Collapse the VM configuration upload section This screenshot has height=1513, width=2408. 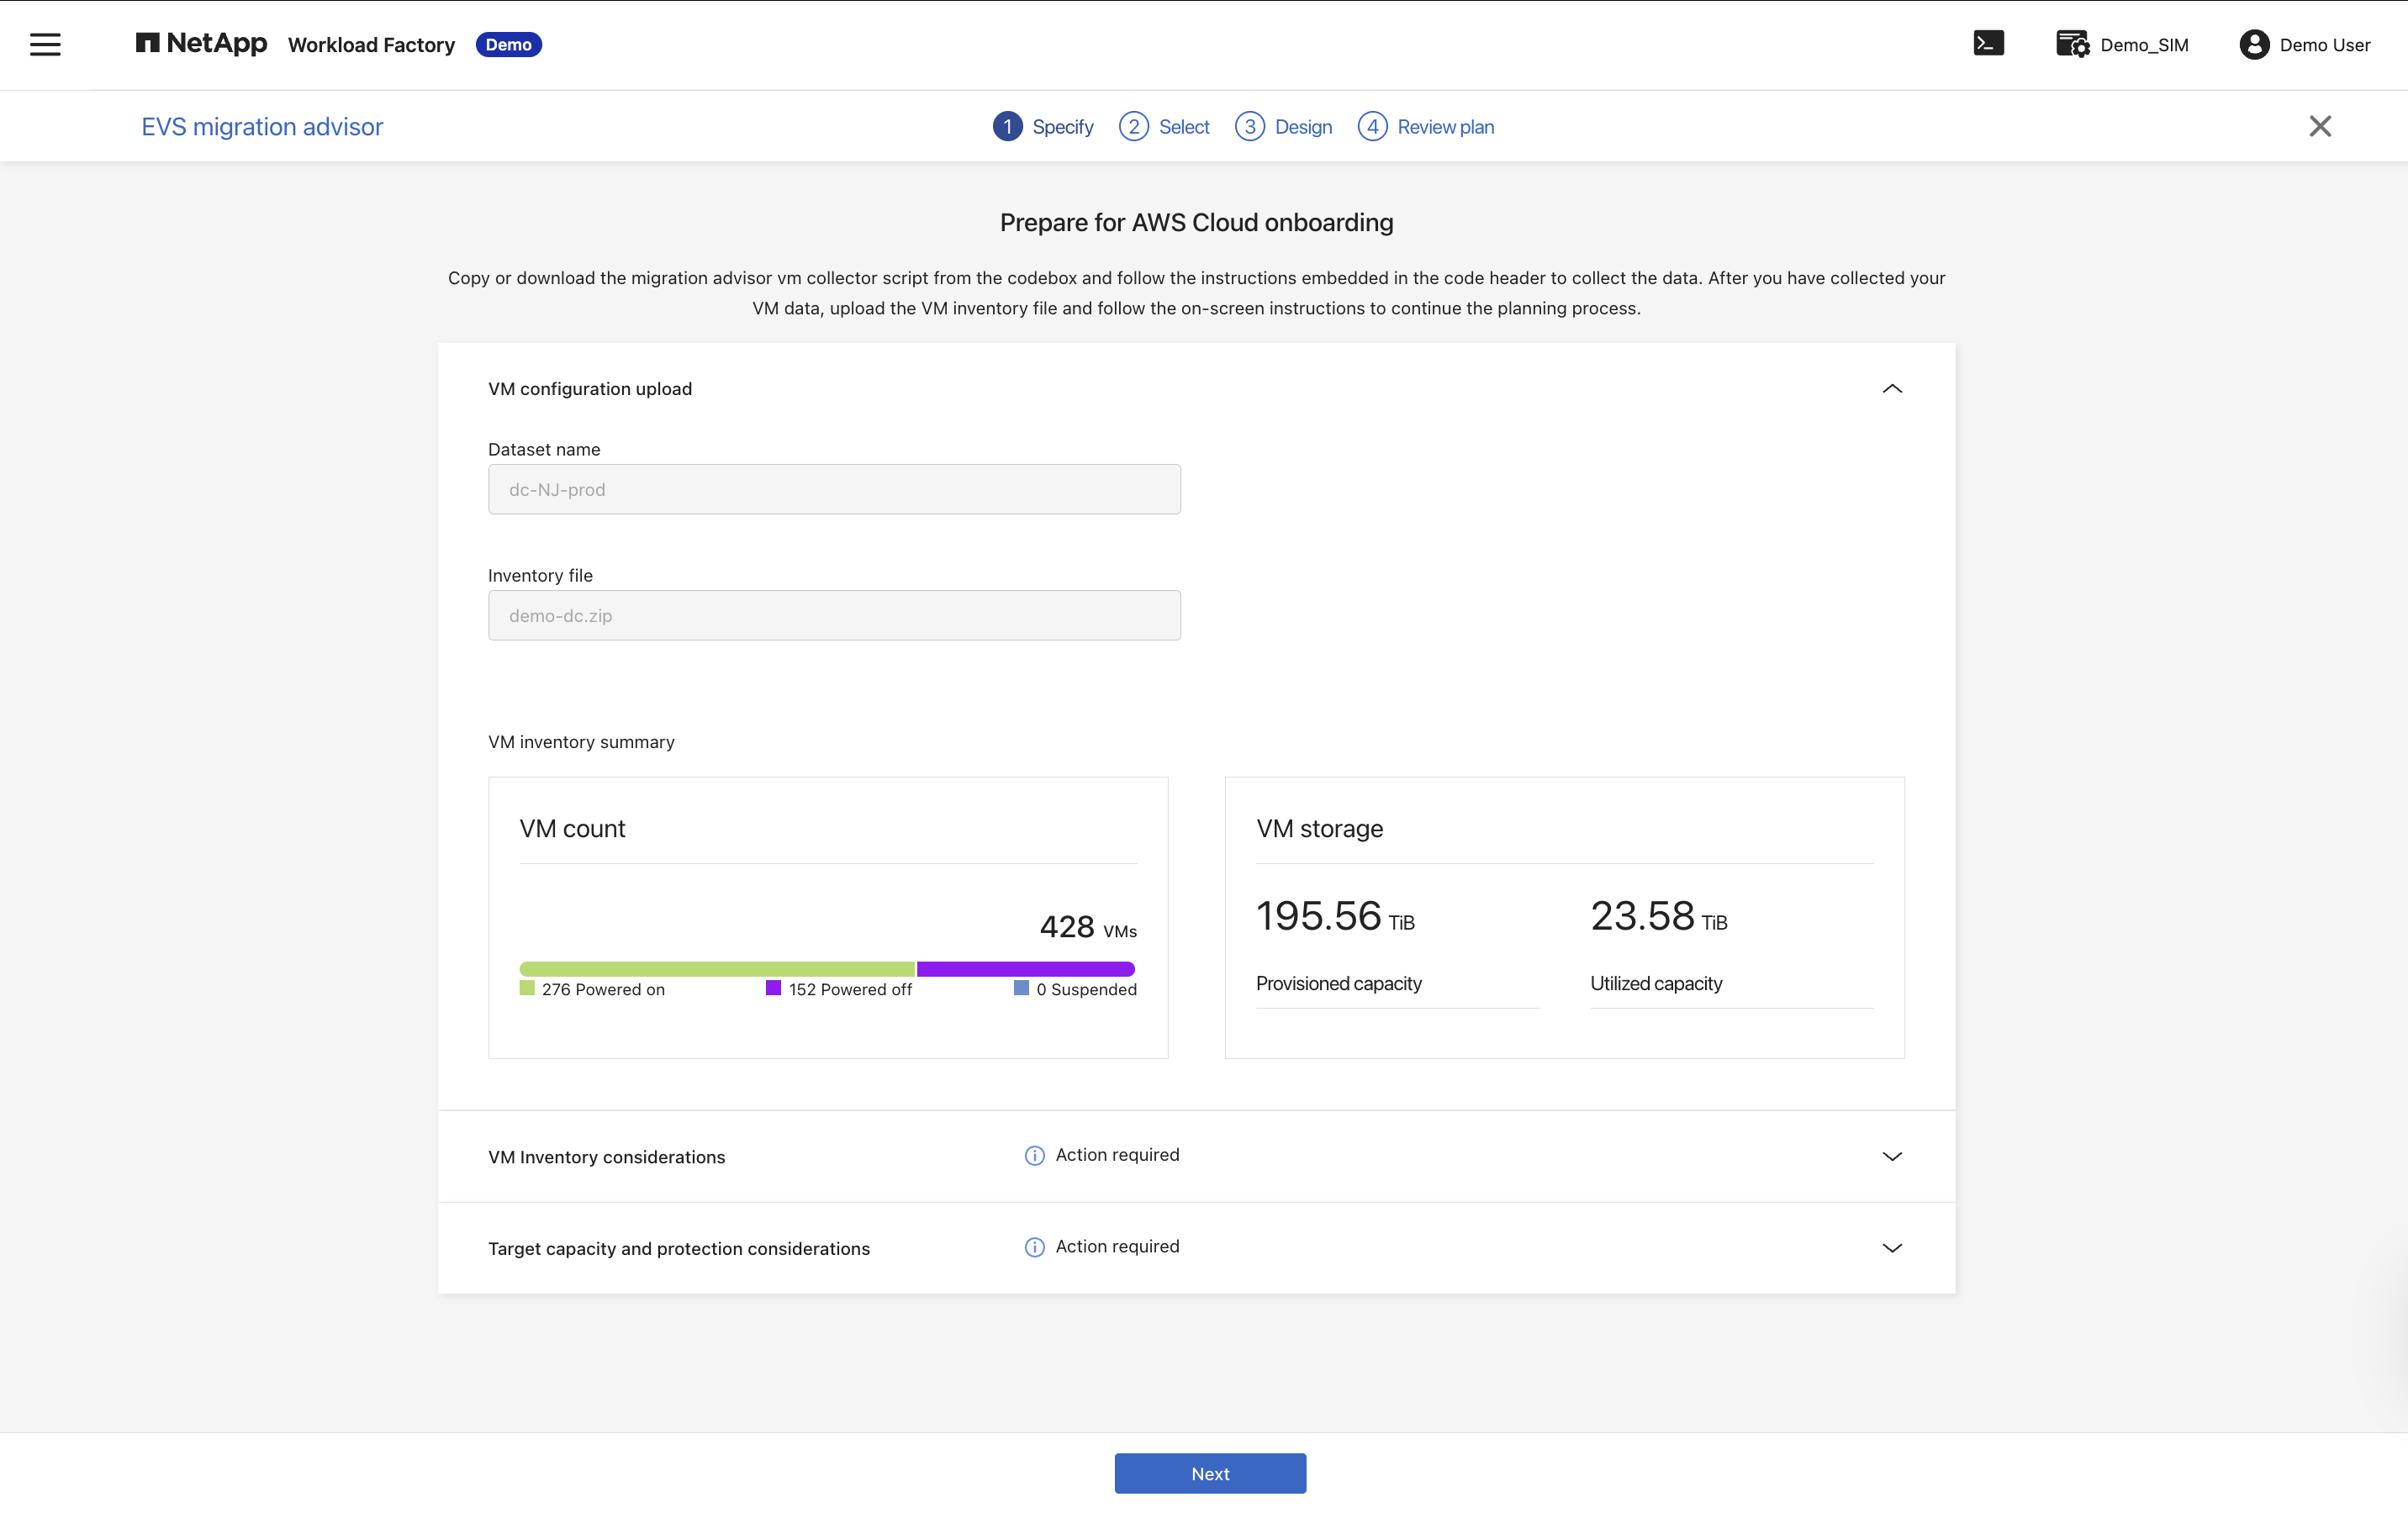[1892, 389]
